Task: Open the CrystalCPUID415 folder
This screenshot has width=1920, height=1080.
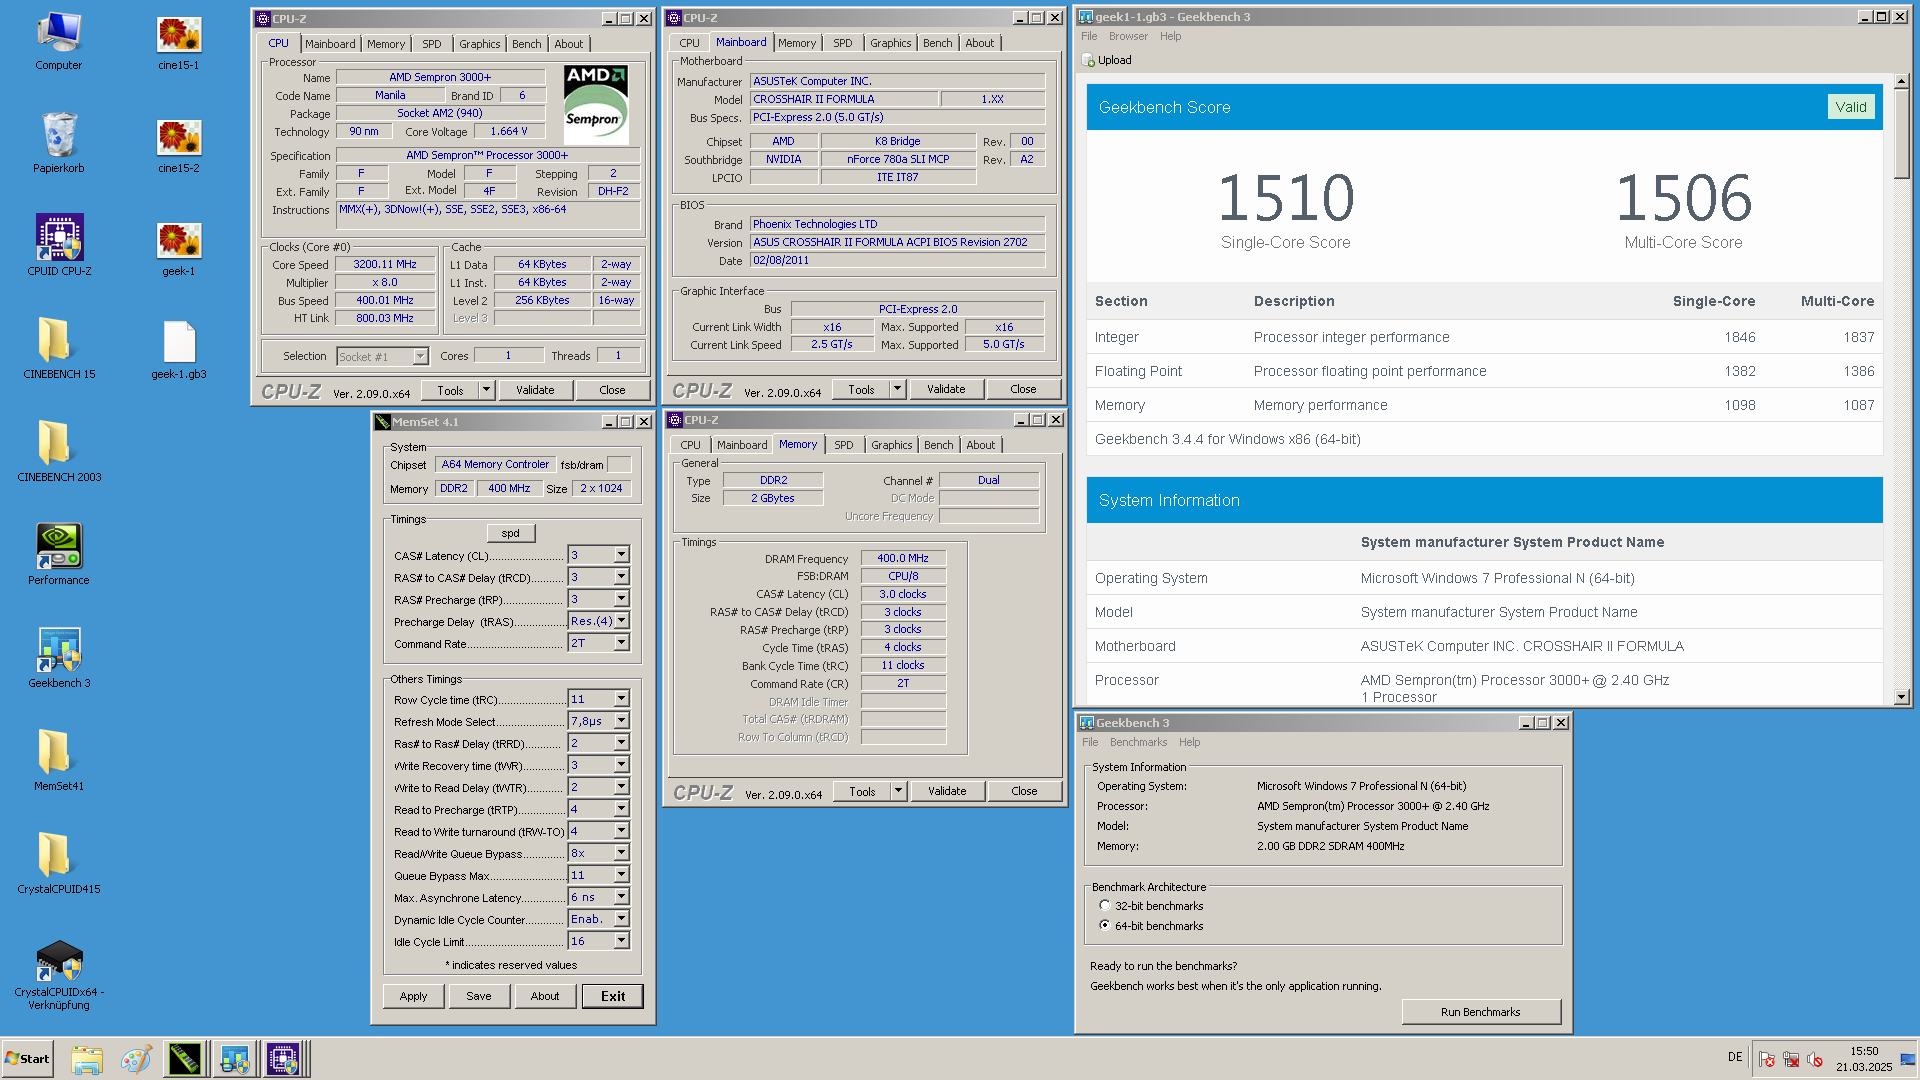Action: coord(59,864)
